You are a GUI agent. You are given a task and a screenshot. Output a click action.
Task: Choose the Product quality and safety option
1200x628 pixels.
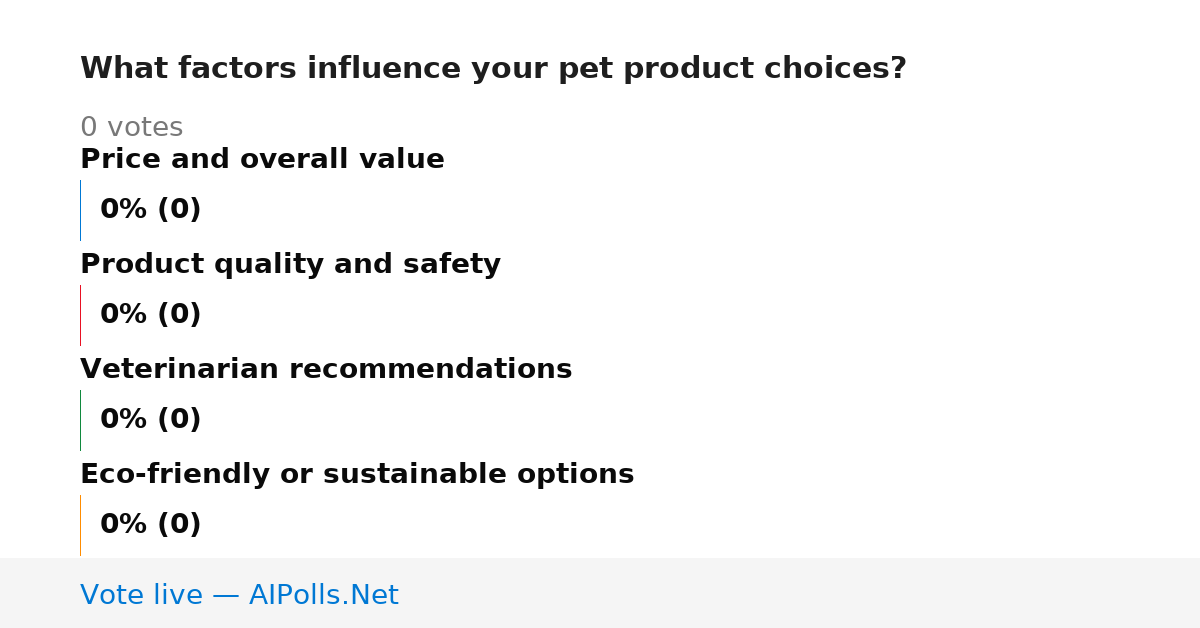click(x=290, y=265)
